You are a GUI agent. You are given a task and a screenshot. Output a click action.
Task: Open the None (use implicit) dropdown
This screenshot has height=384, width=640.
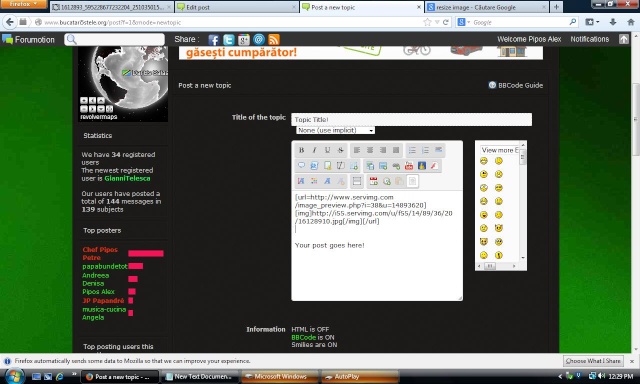click(336, 130)
